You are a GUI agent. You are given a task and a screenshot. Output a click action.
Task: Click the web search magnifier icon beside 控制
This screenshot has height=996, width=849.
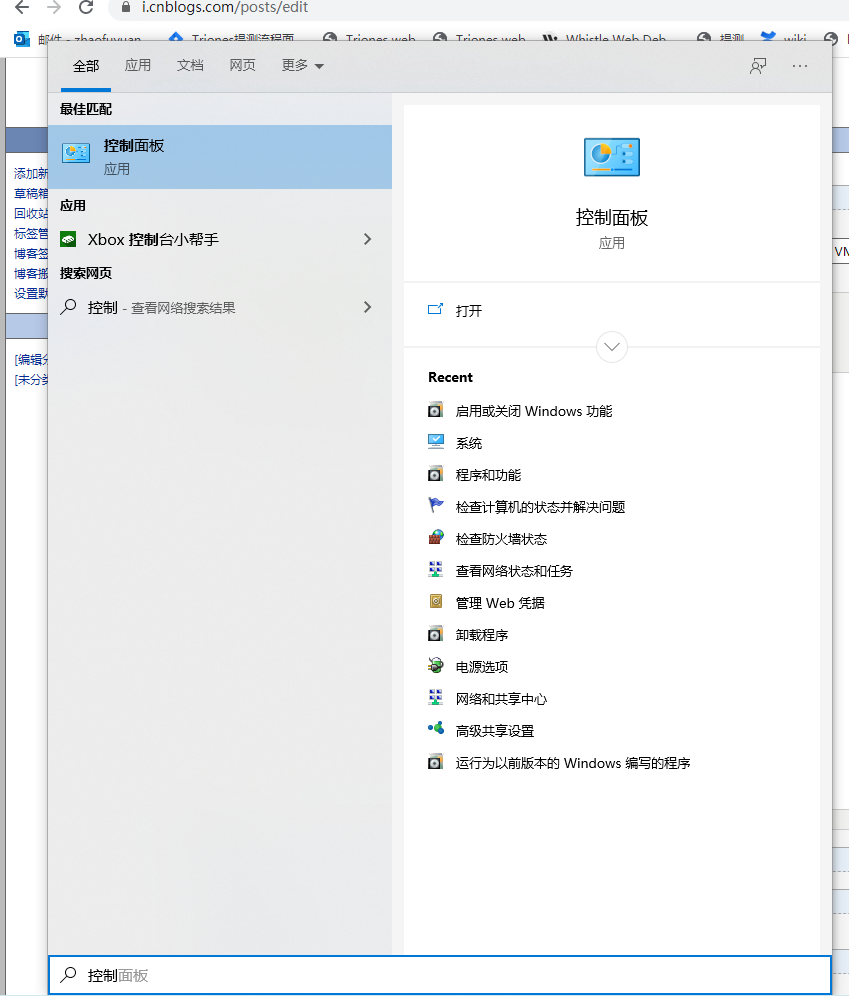click(x=69, y=307)
